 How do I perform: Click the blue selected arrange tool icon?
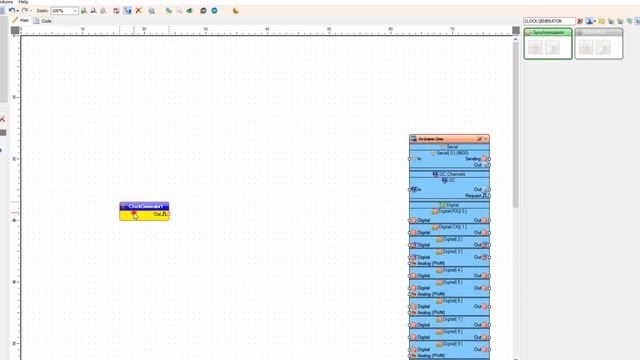click(x=127, y=11)
